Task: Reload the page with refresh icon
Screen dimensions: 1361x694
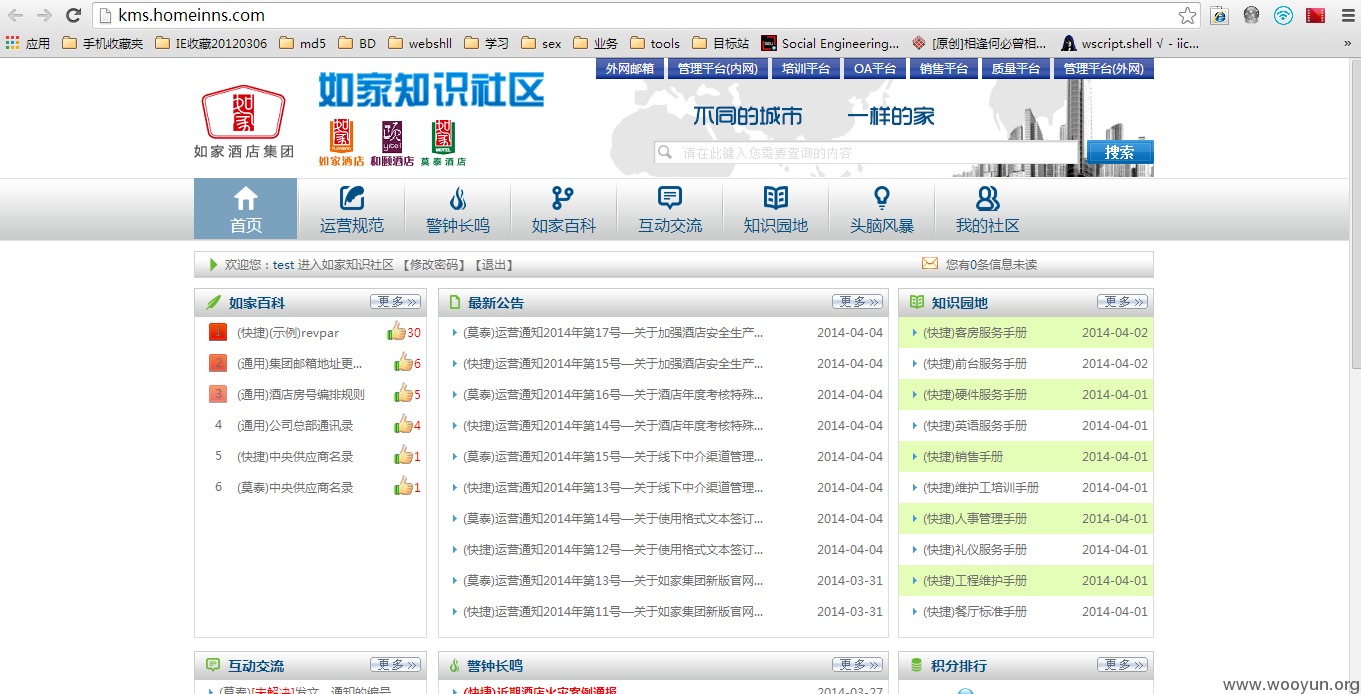Action: point(73,15)
